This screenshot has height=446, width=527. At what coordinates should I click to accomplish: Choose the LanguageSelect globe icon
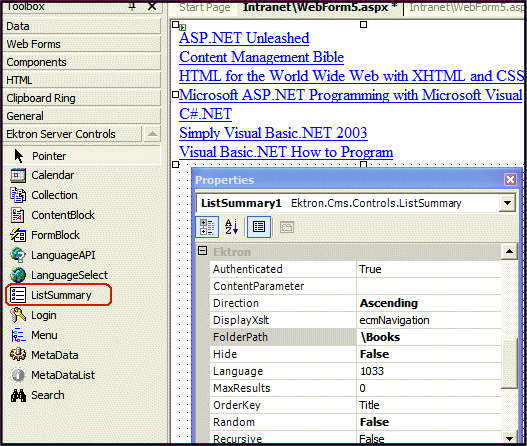pos(18,275)
